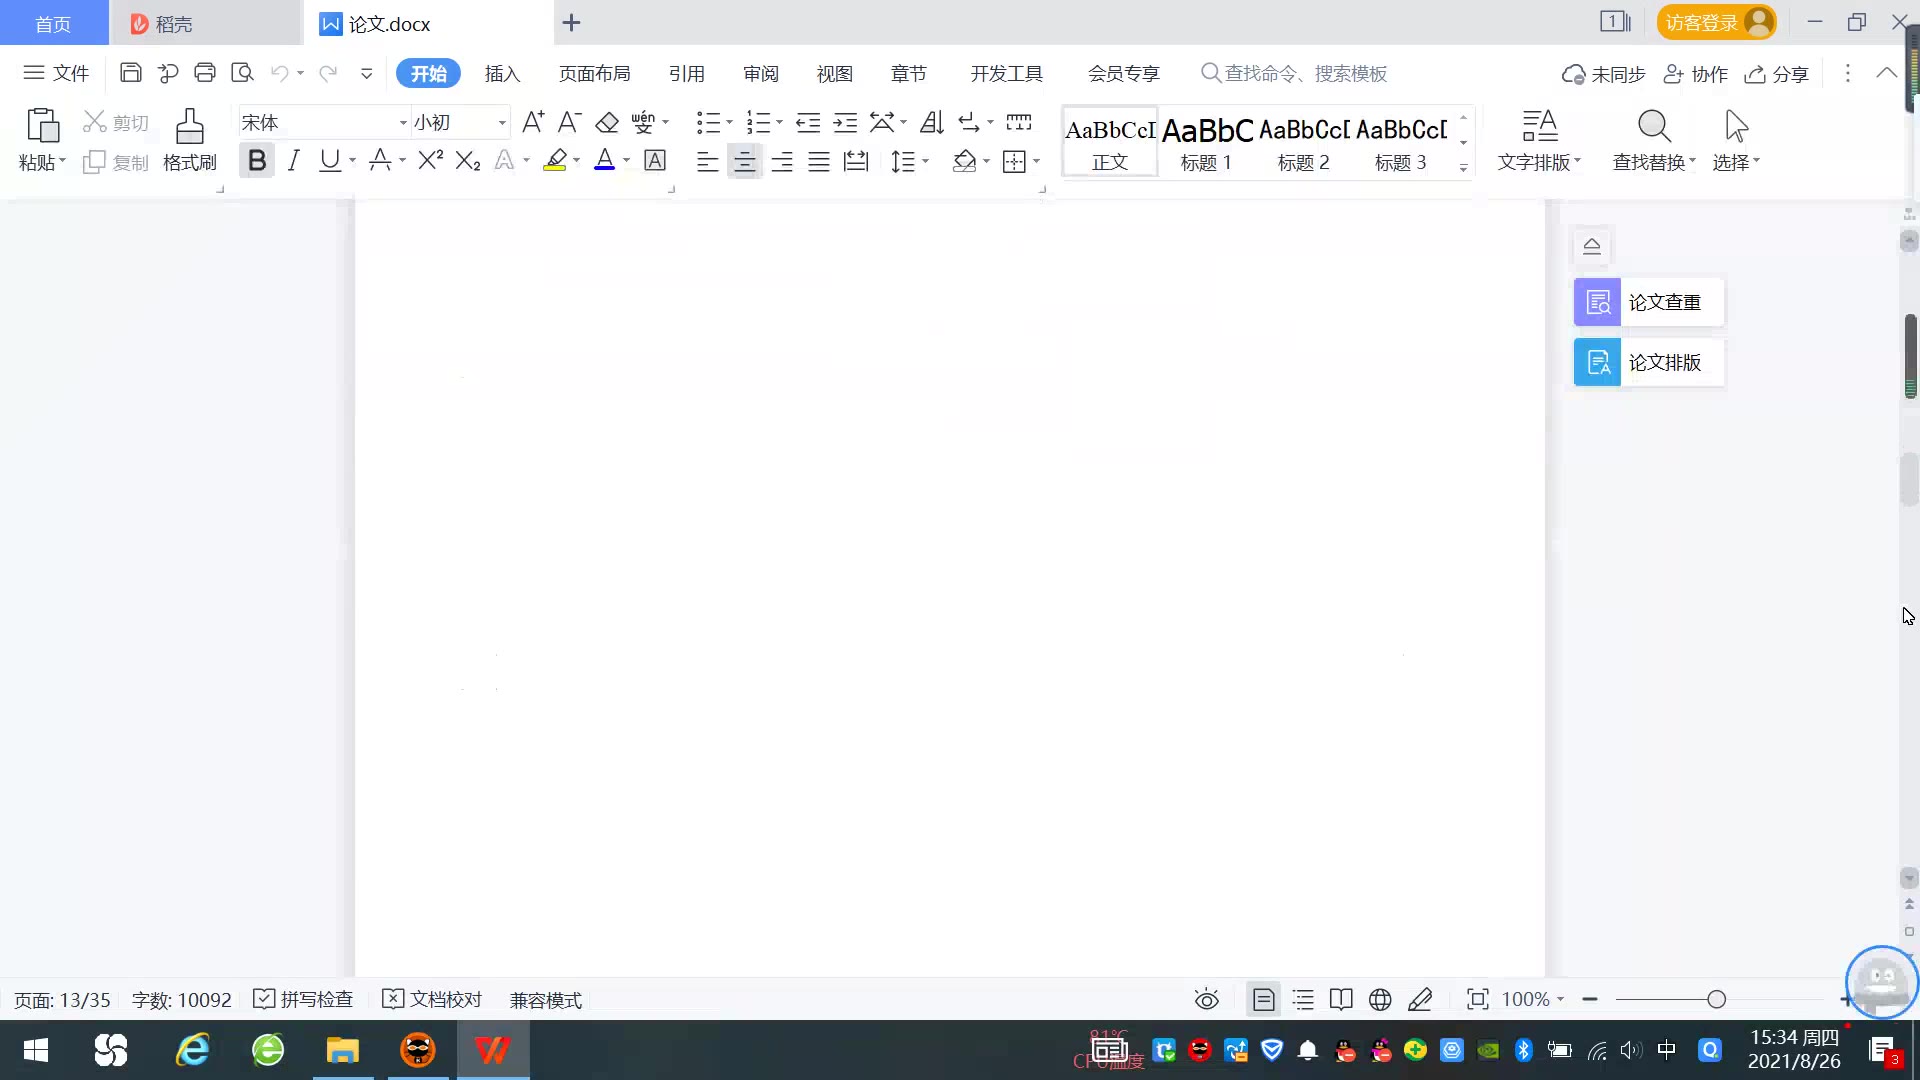Viewport: 1920px width, 1080px height.
Task: Click the Character Border icon
Action: click(655, 160)
